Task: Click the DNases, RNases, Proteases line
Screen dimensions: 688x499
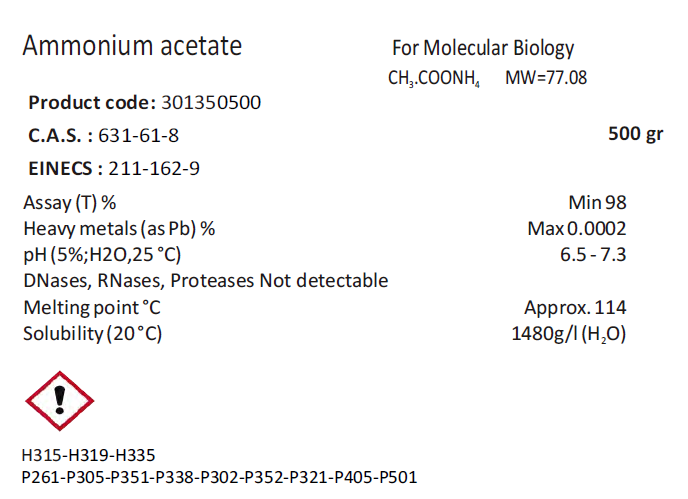Action: coord(205,280)
